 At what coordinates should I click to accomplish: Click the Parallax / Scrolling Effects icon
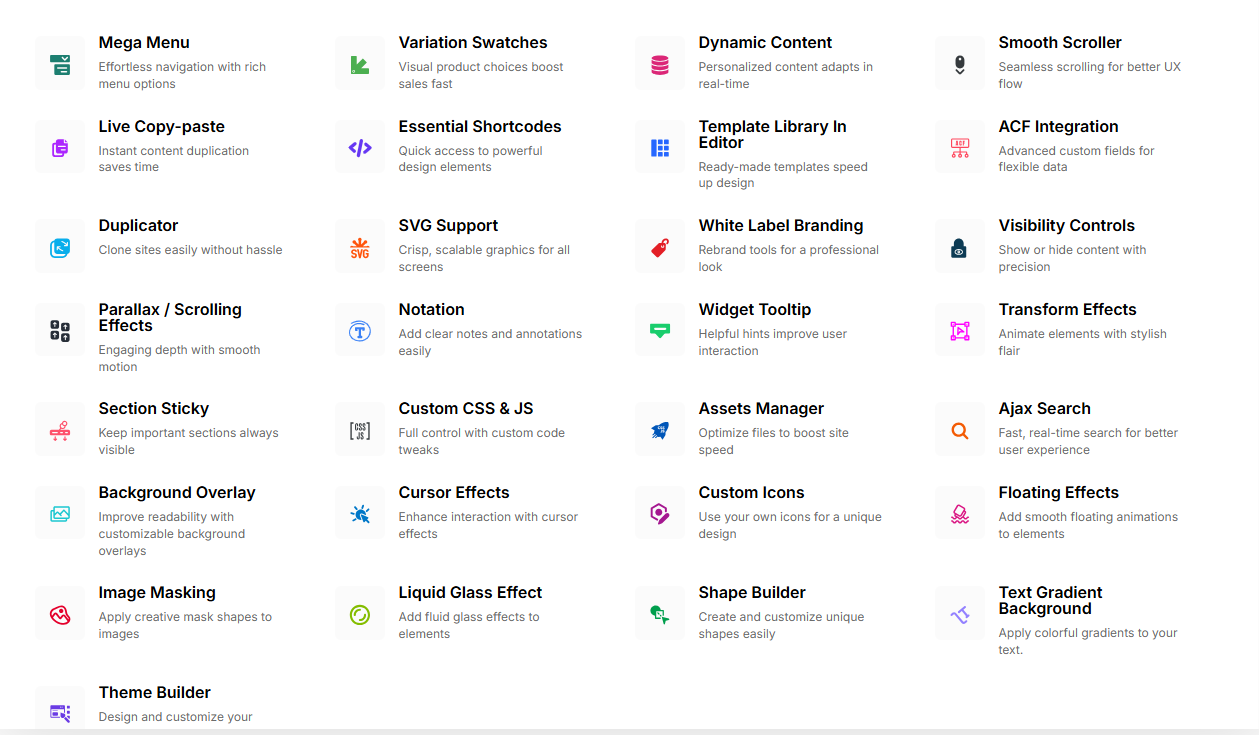point(60,331)
